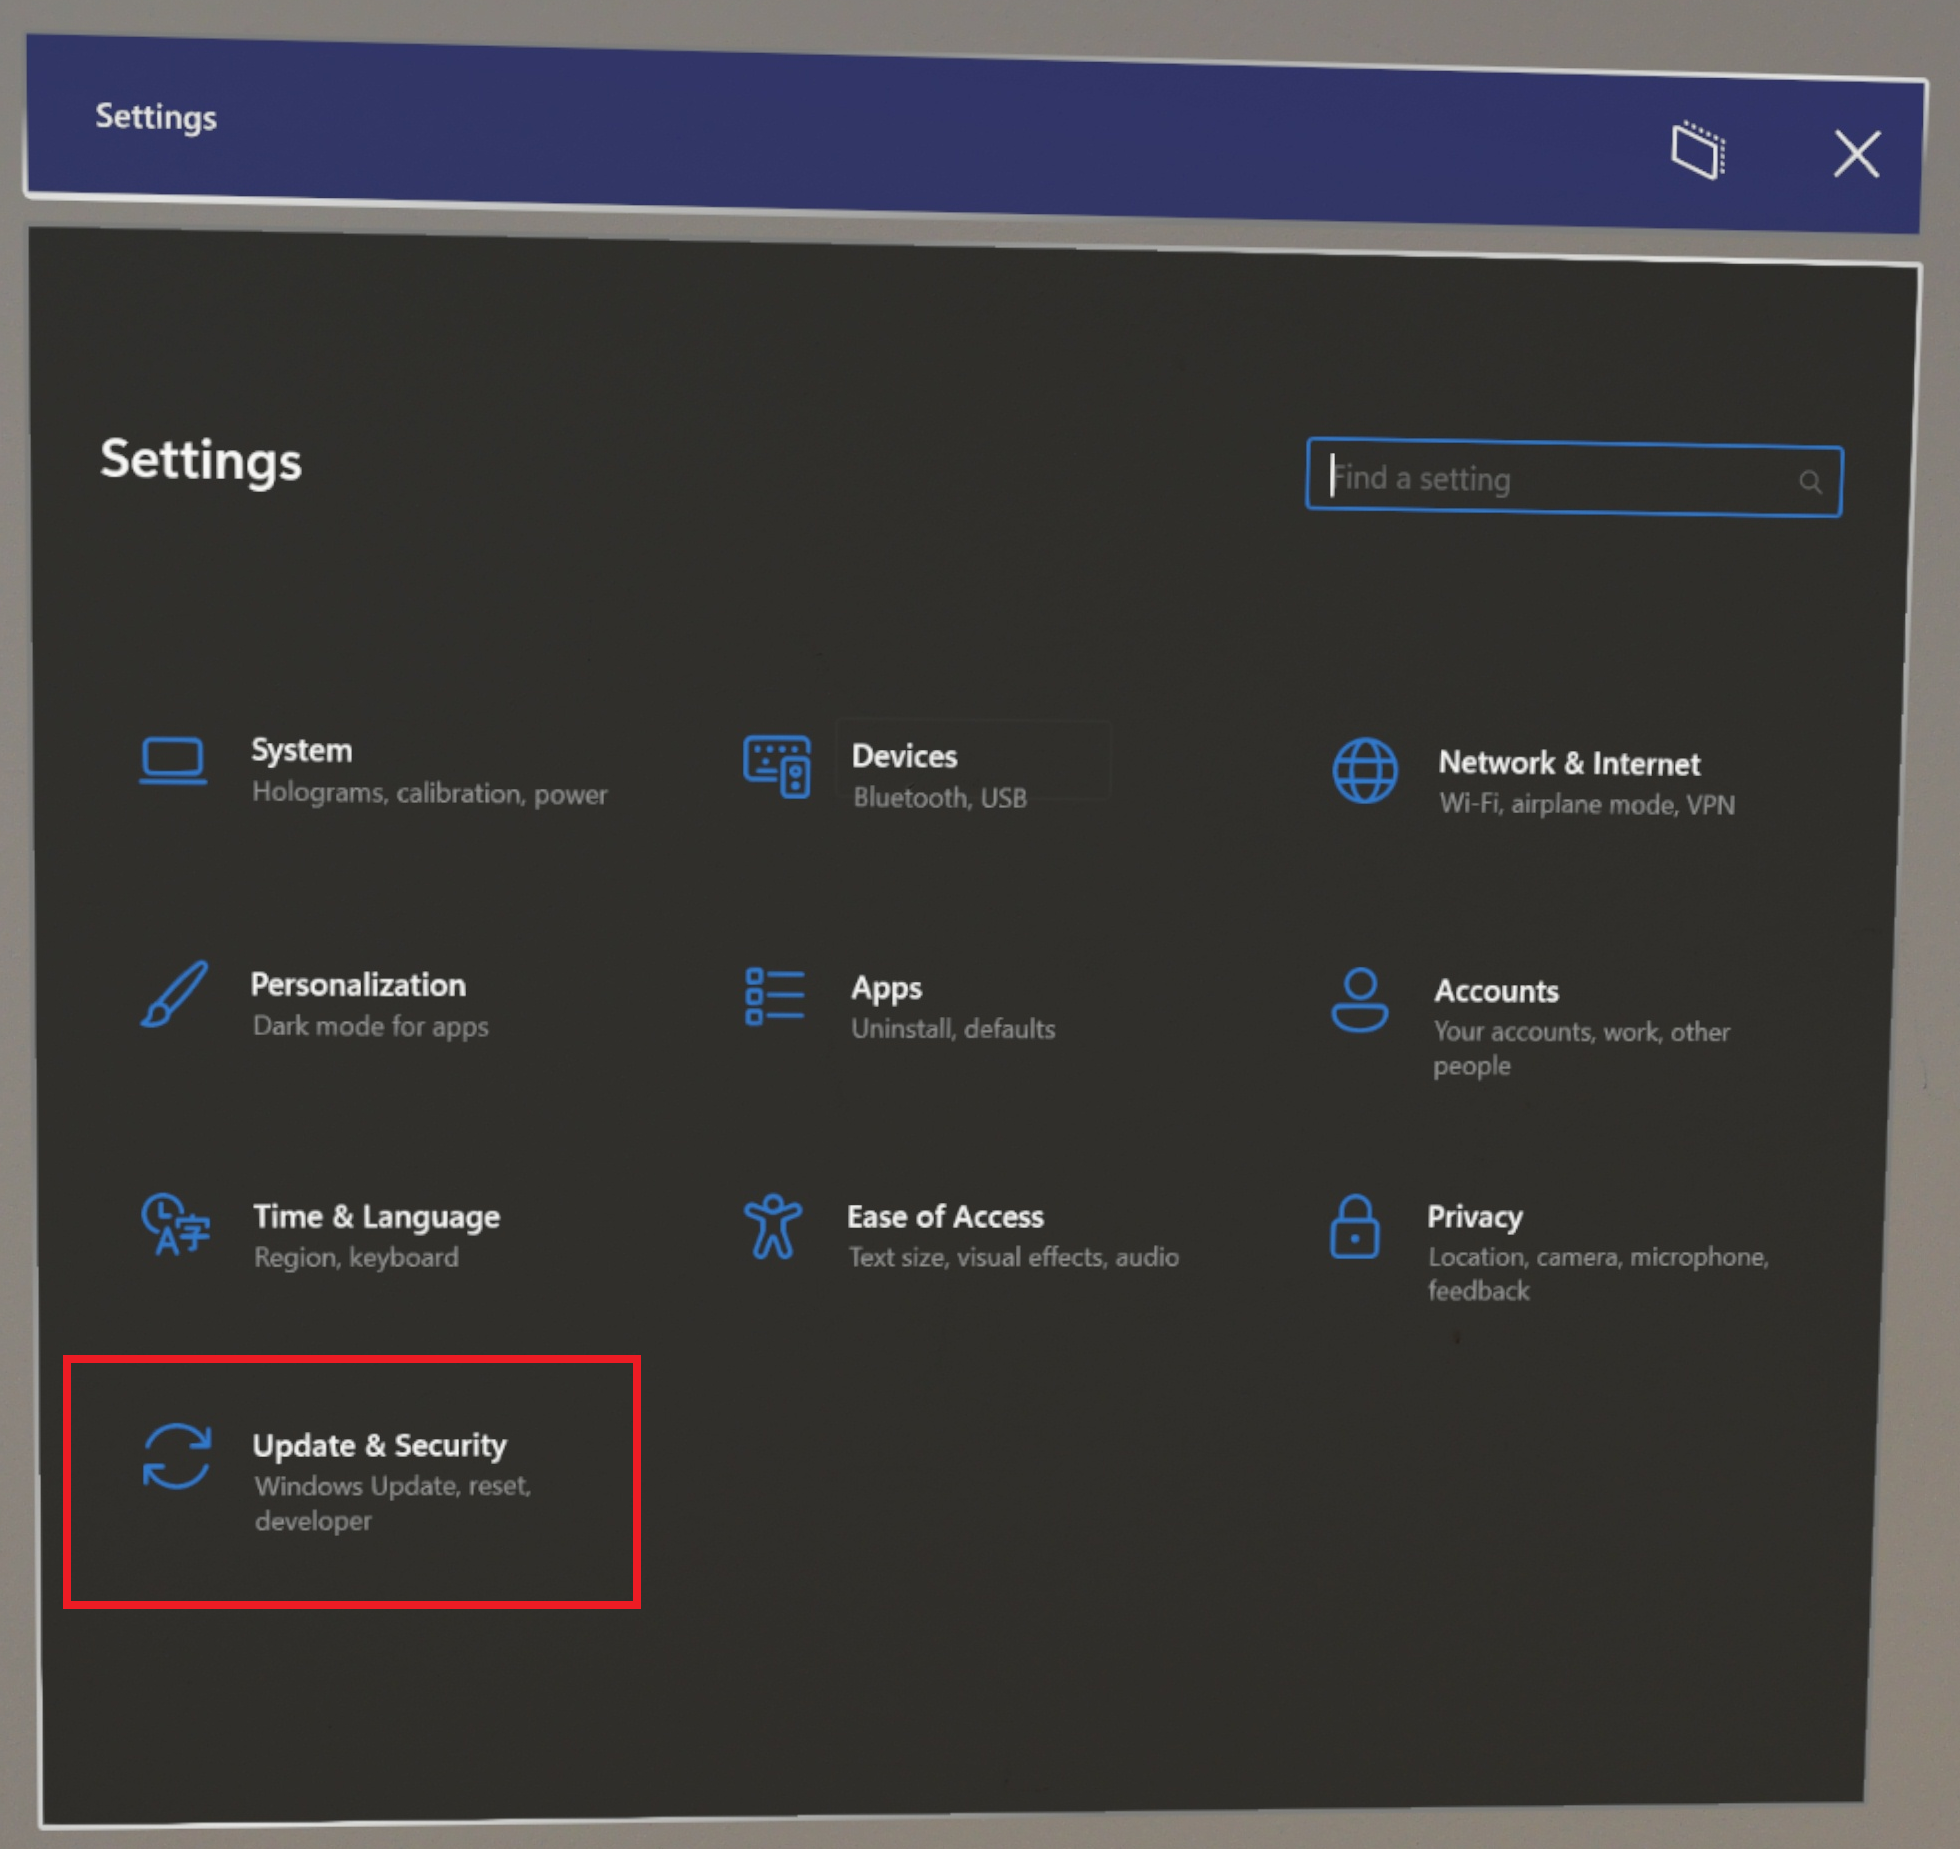Click the Time & Language clock icon

pyautogui.click(x=175, y=1224)
